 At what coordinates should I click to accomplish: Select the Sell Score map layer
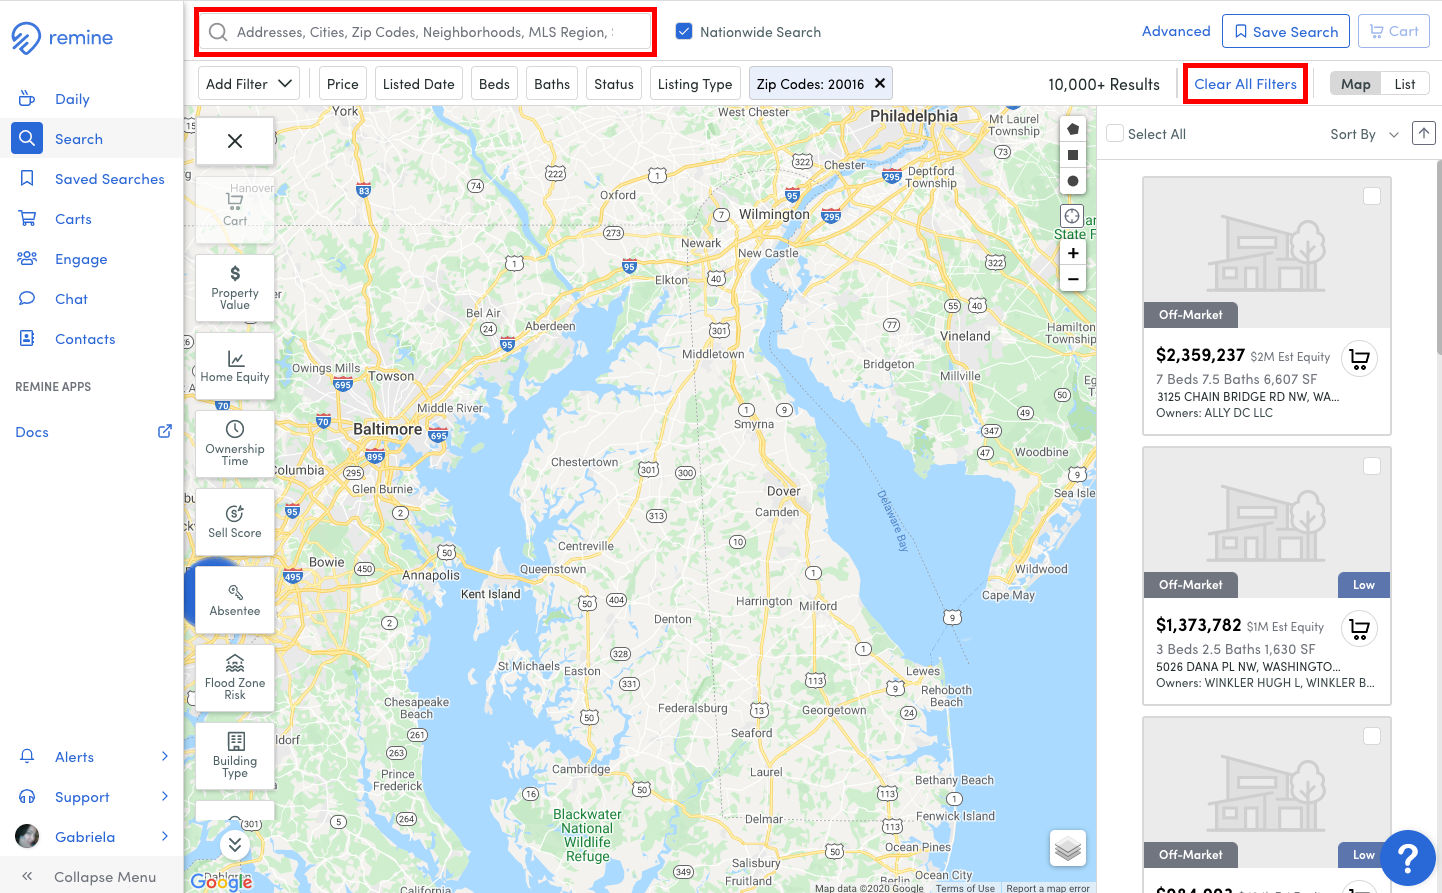235,522
